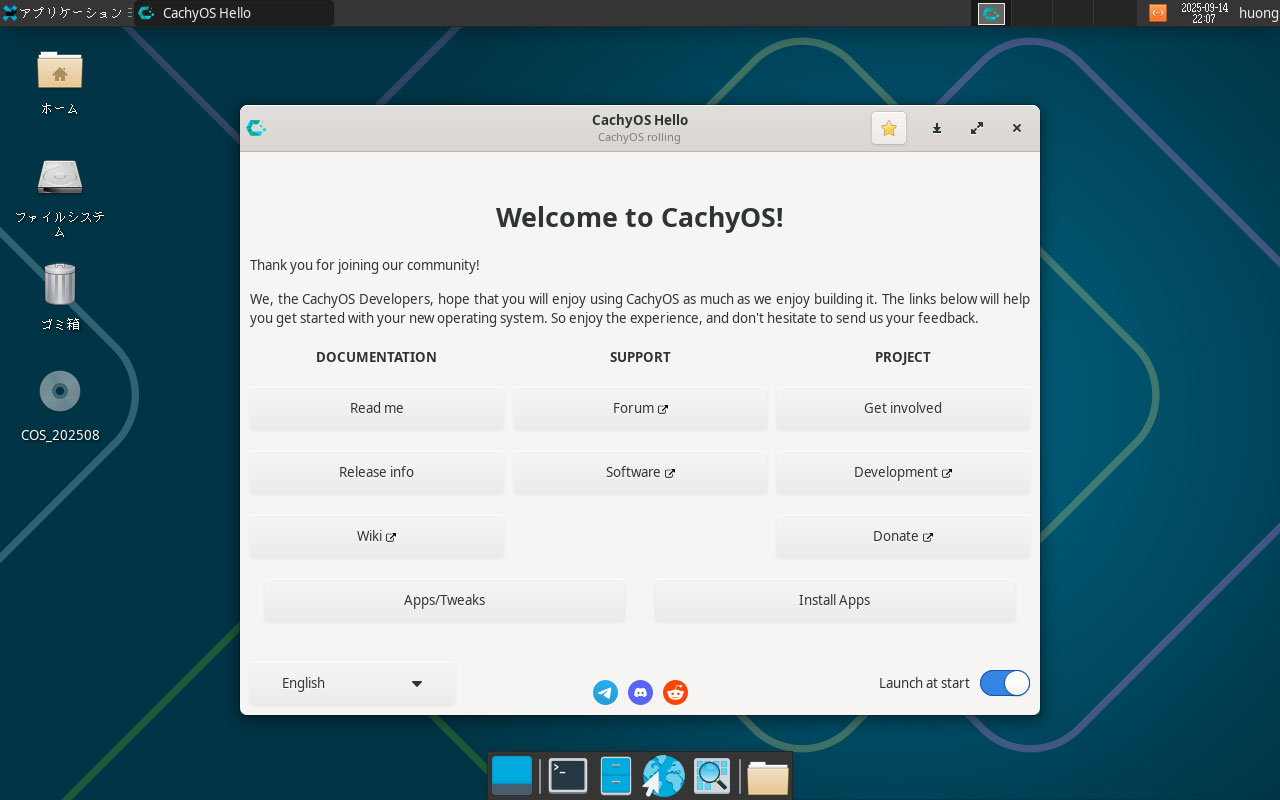Open the Applications menu in top panel
The image size is (1280, 800).
[68, 13]
